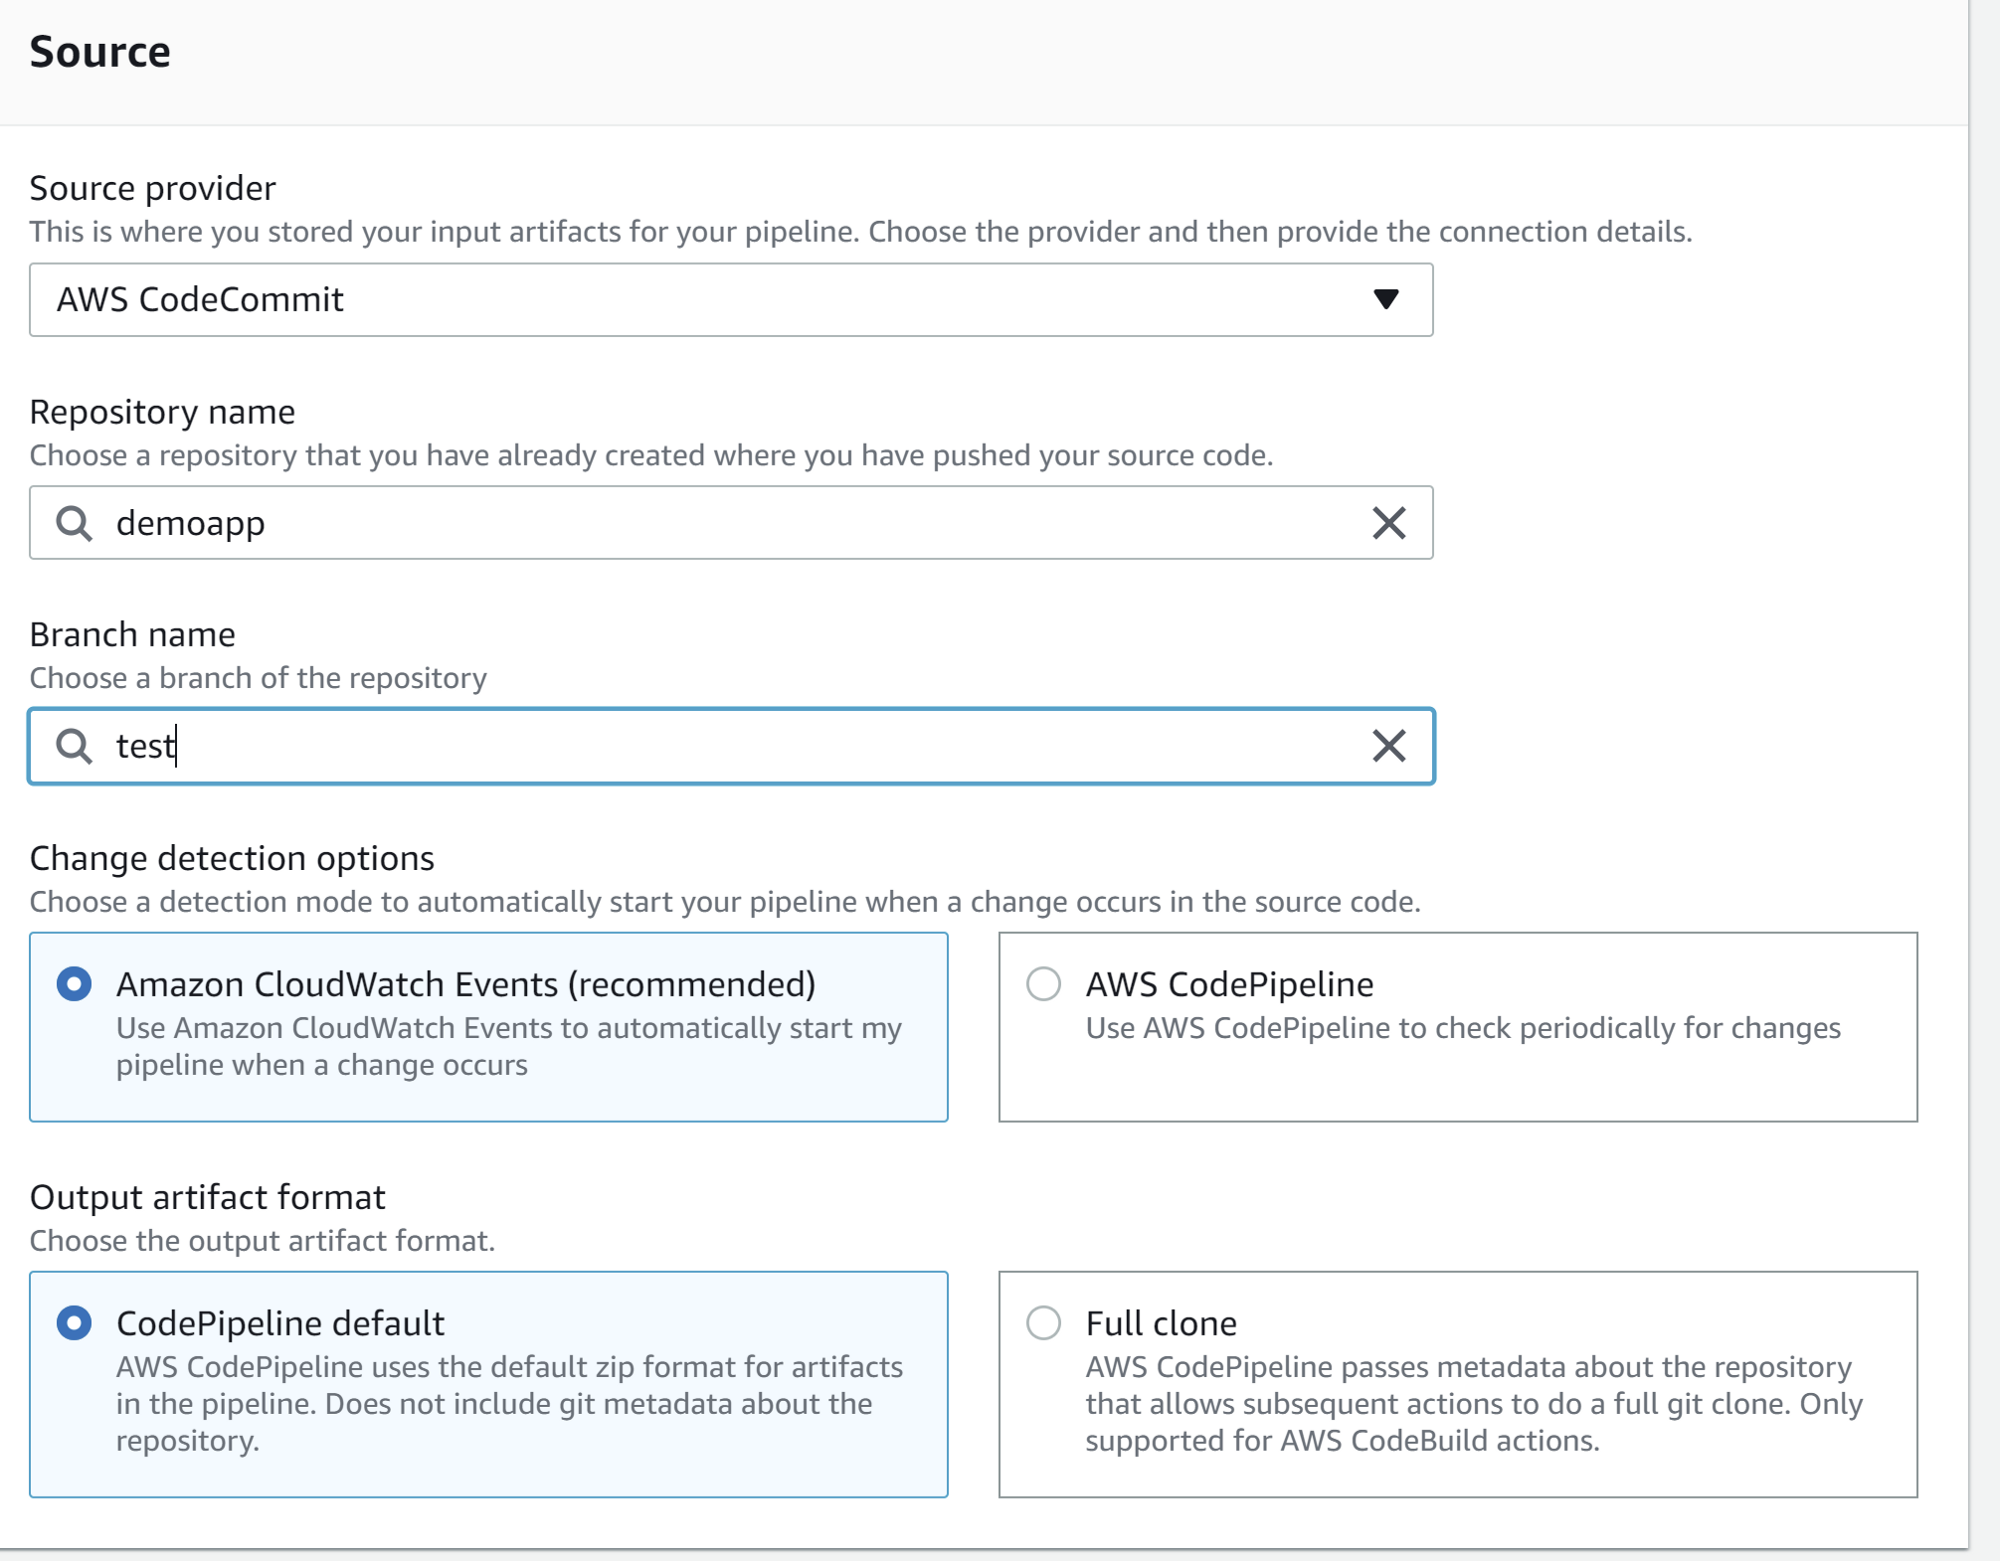Click the 'Choose a branch of the repository' hint
The image size is (2000, 1561).
[258, 678]
